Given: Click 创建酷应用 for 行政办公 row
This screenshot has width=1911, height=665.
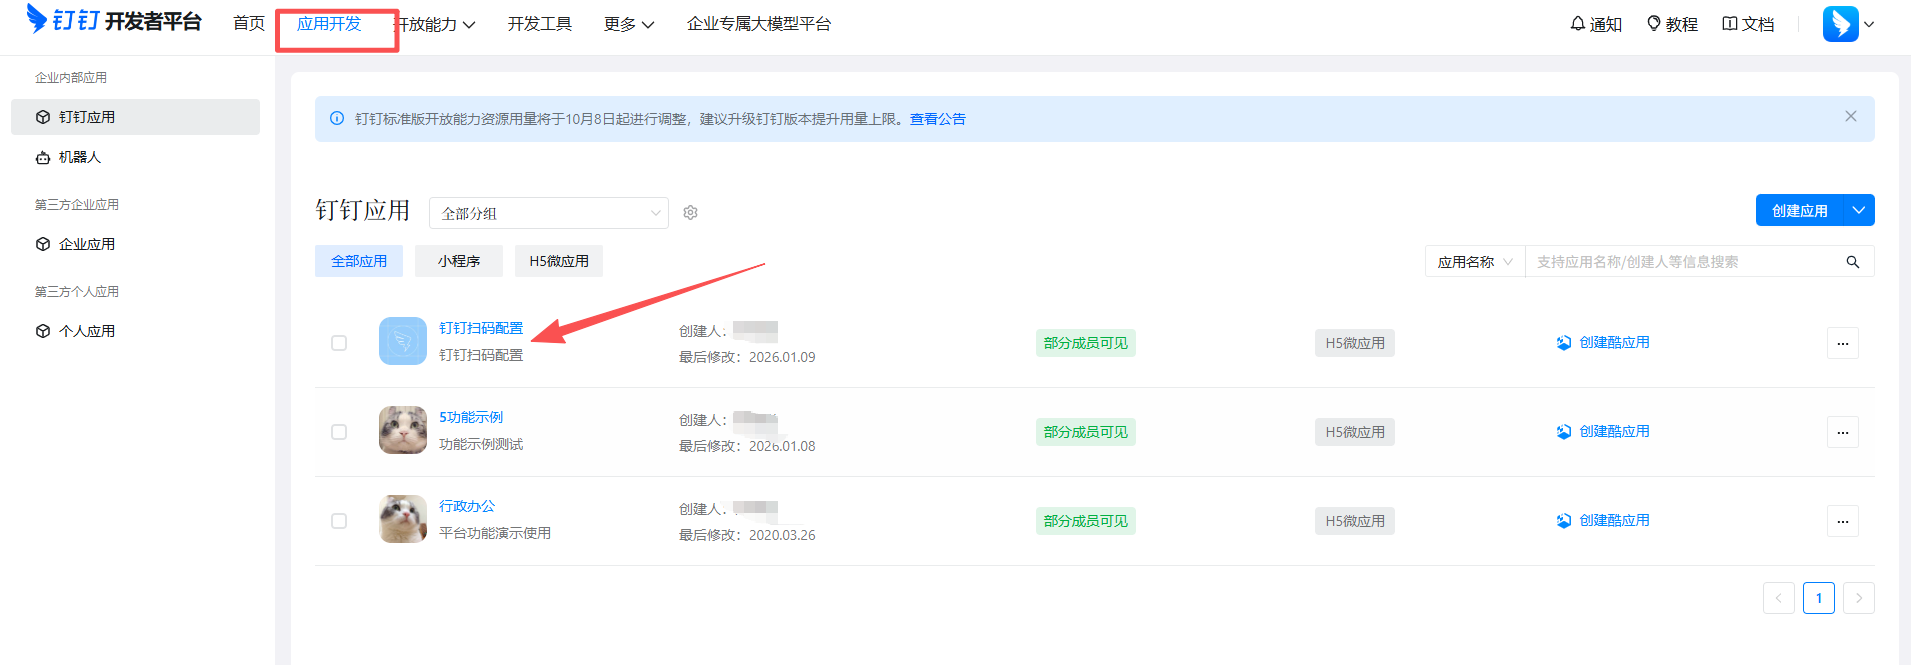Looking at the screenshot, I should click(1603, 520).
